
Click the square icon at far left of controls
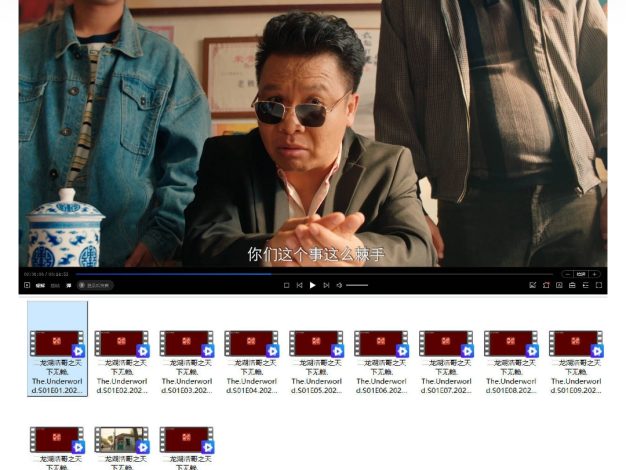[x=27, y=285]
